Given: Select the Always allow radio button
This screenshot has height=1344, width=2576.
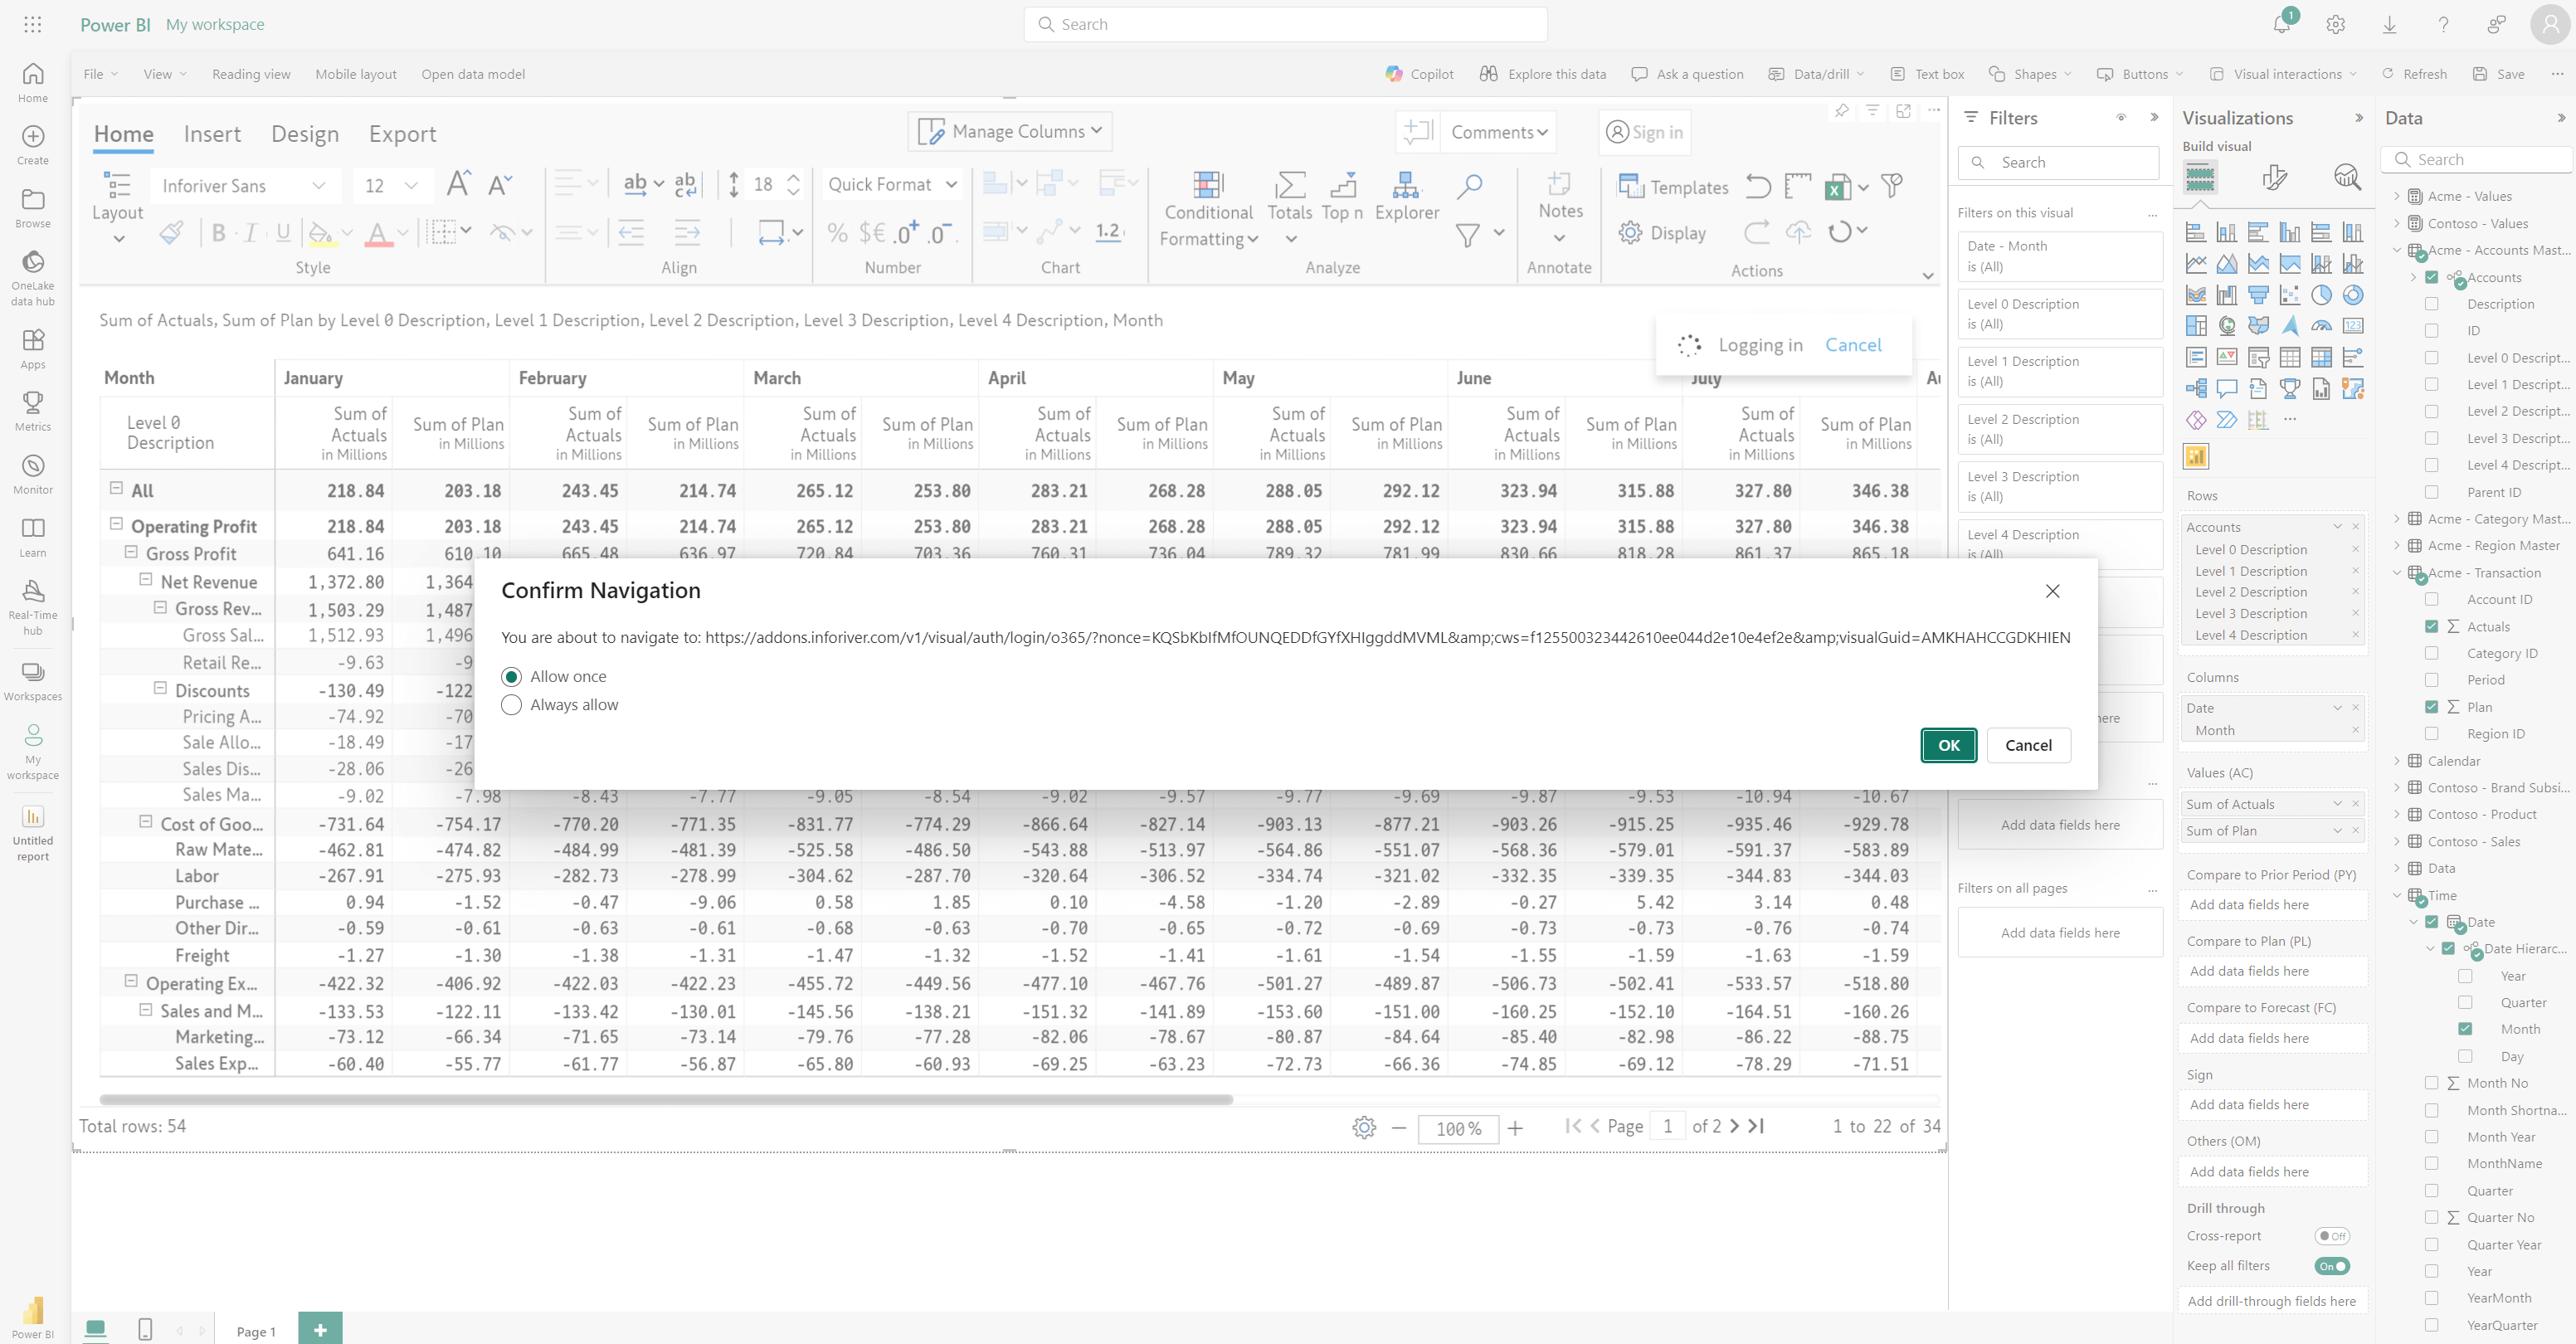Looking at the screenshot, I should pos(511,705).
